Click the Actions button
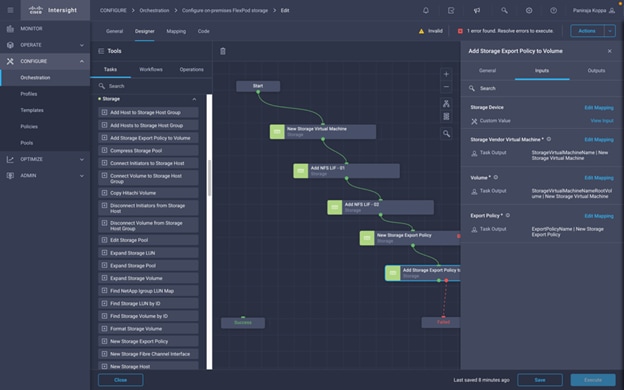The width and height of the screenshot is (624, 390). 587,31
